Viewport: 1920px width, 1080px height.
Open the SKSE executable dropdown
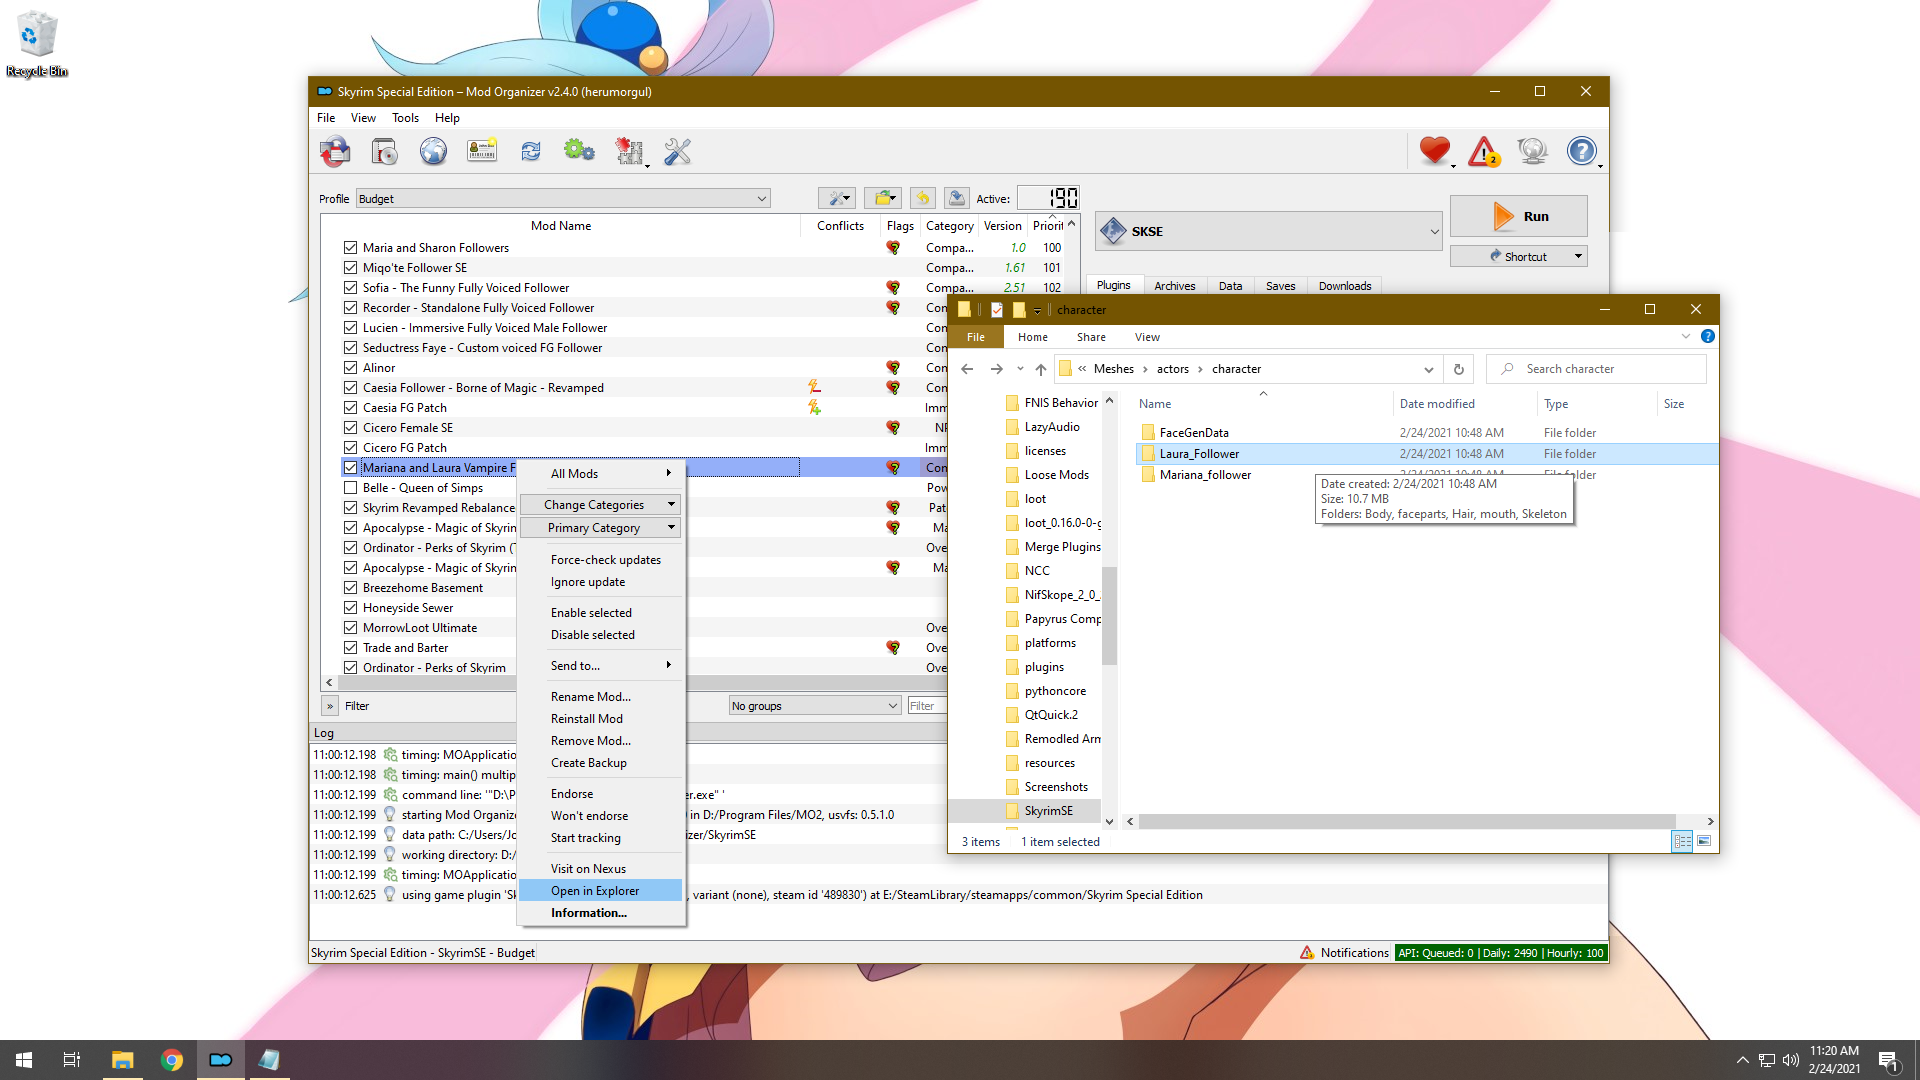pos(1270,231)
